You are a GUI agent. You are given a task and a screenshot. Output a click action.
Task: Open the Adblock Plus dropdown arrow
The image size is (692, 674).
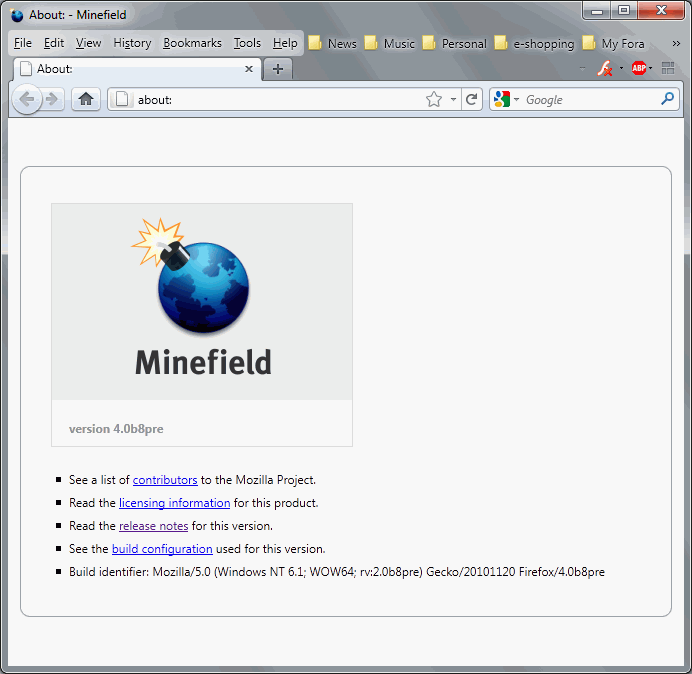(x=651, y=68)
